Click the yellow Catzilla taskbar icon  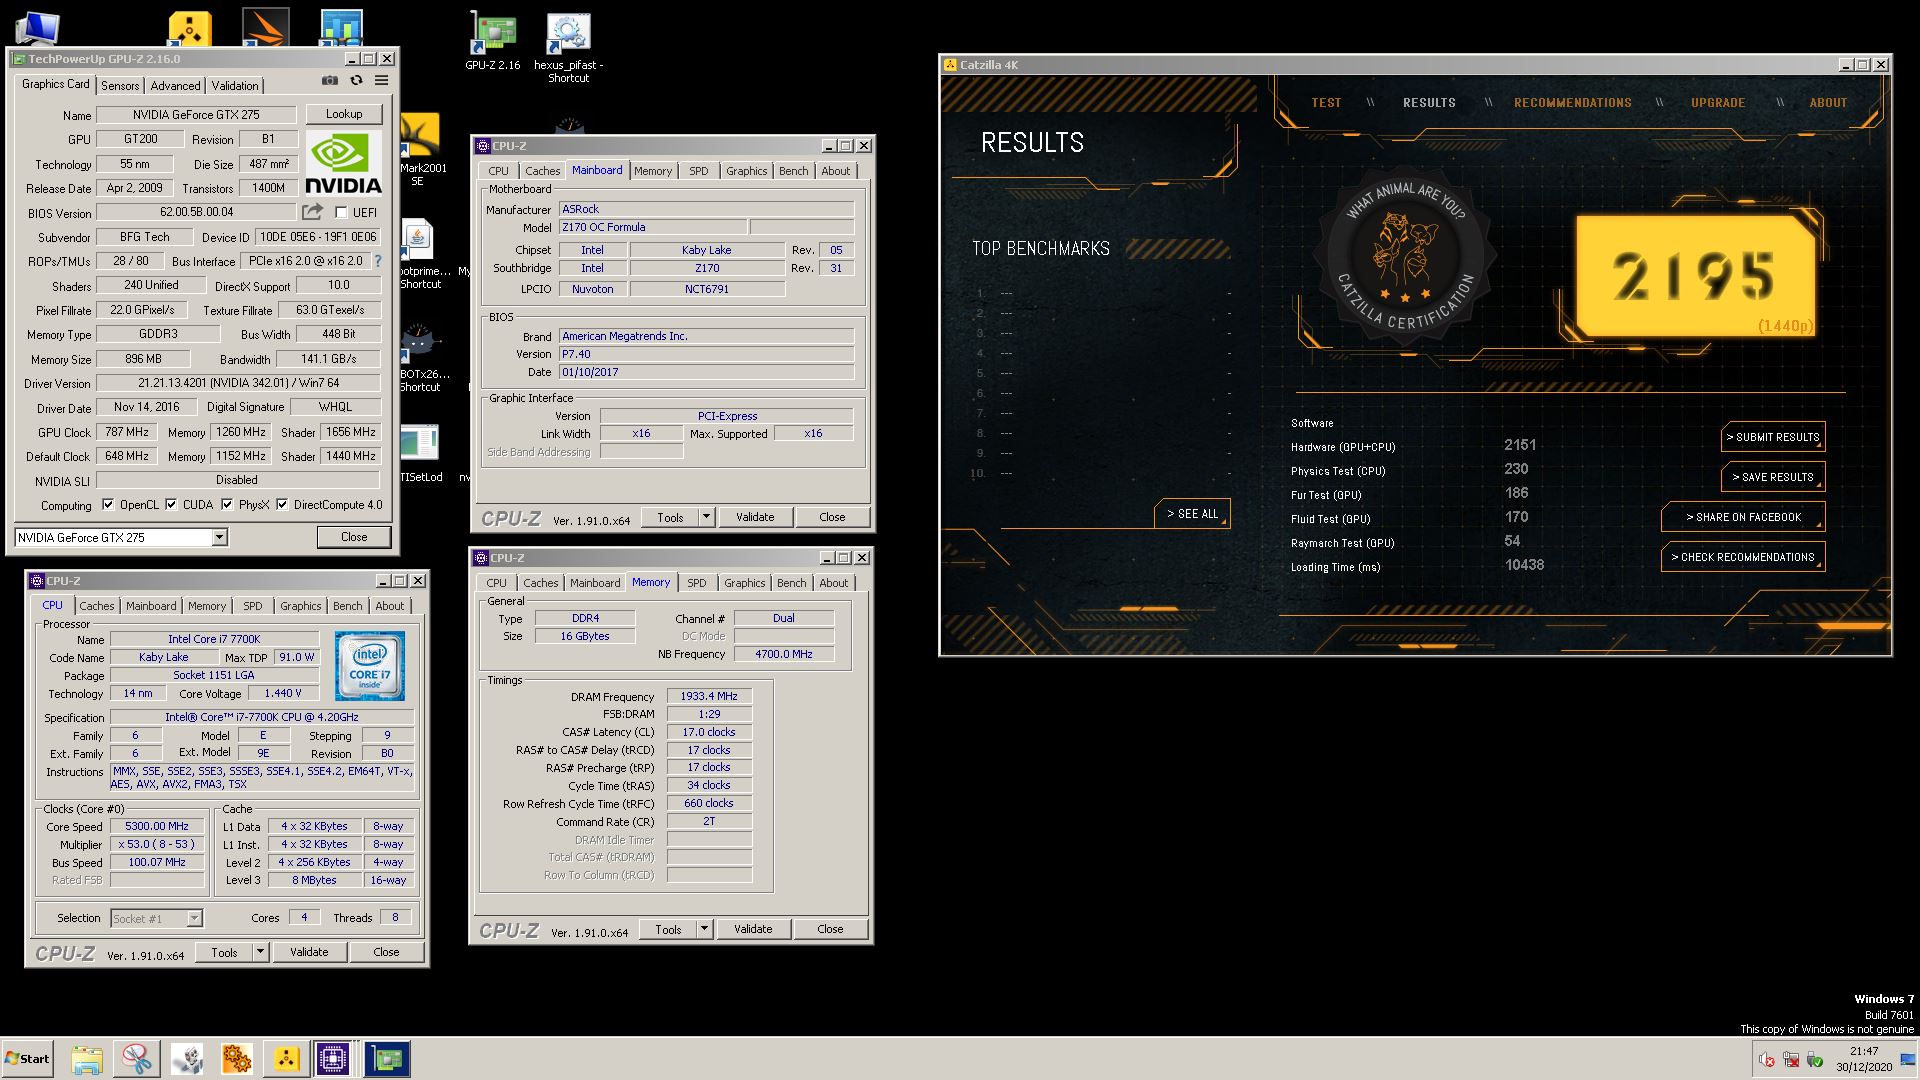[x=286, y=1059]
